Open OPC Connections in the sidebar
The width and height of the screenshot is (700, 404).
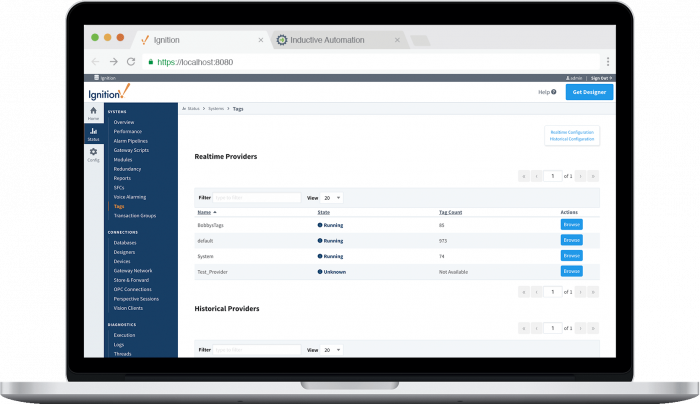133,289
